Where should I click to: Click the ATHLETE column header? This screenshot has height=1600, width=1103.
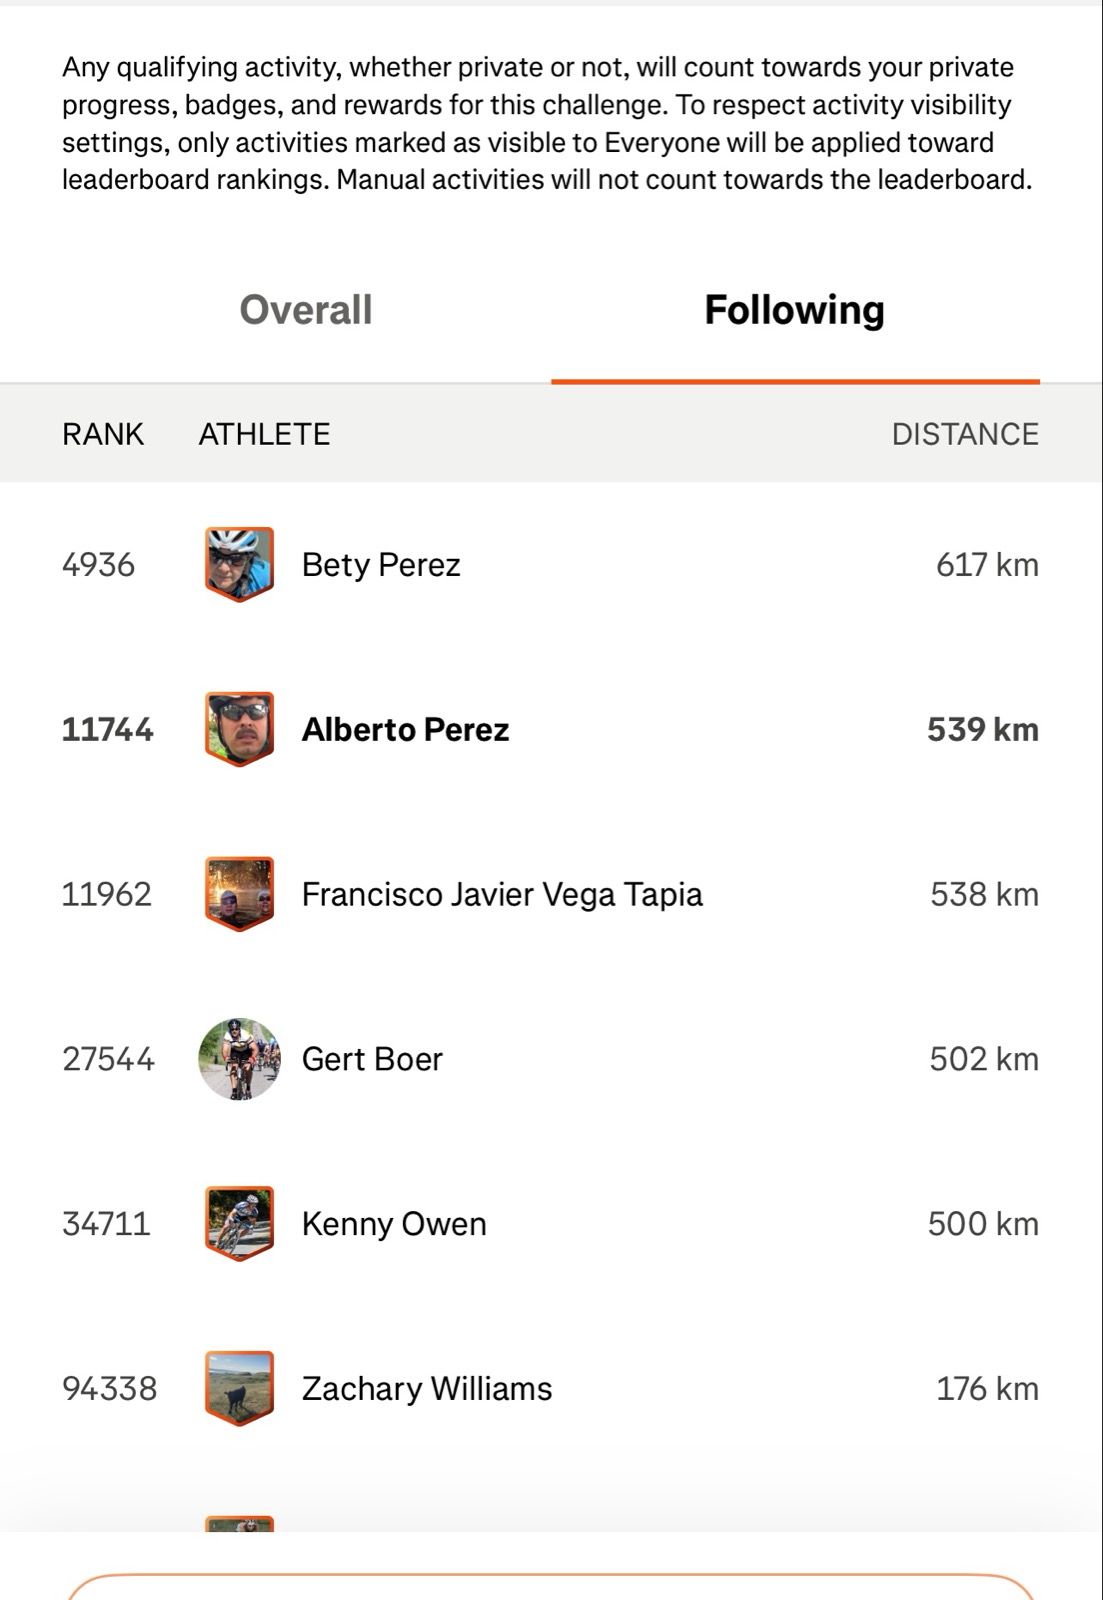tap(264, 434)
